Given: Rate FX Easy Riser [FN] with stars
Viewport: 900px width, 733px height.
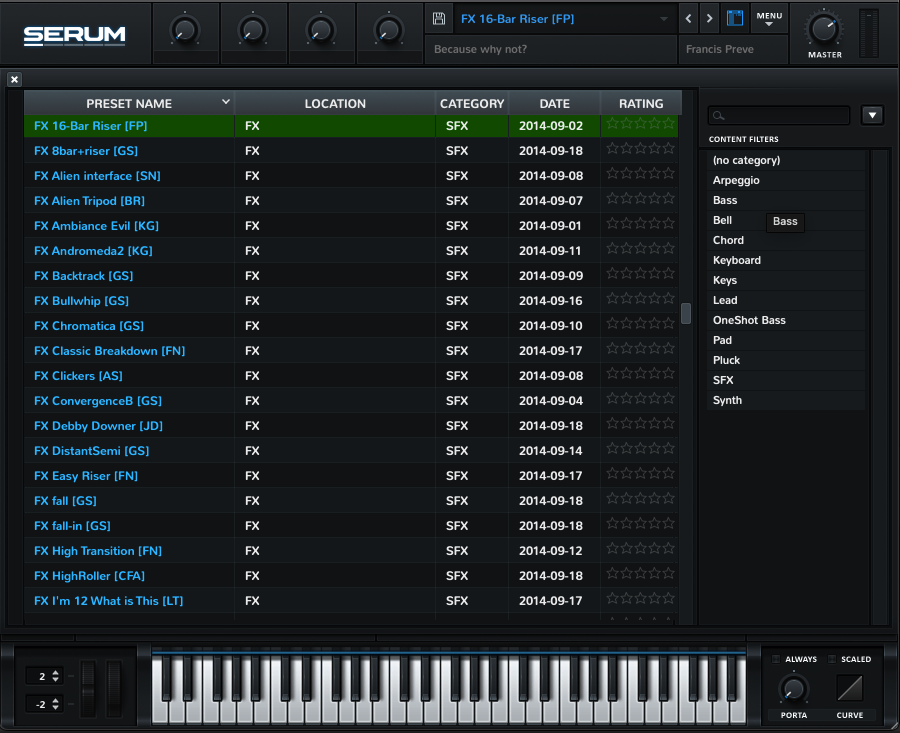Looking at the screenshot, I should 641,474.
